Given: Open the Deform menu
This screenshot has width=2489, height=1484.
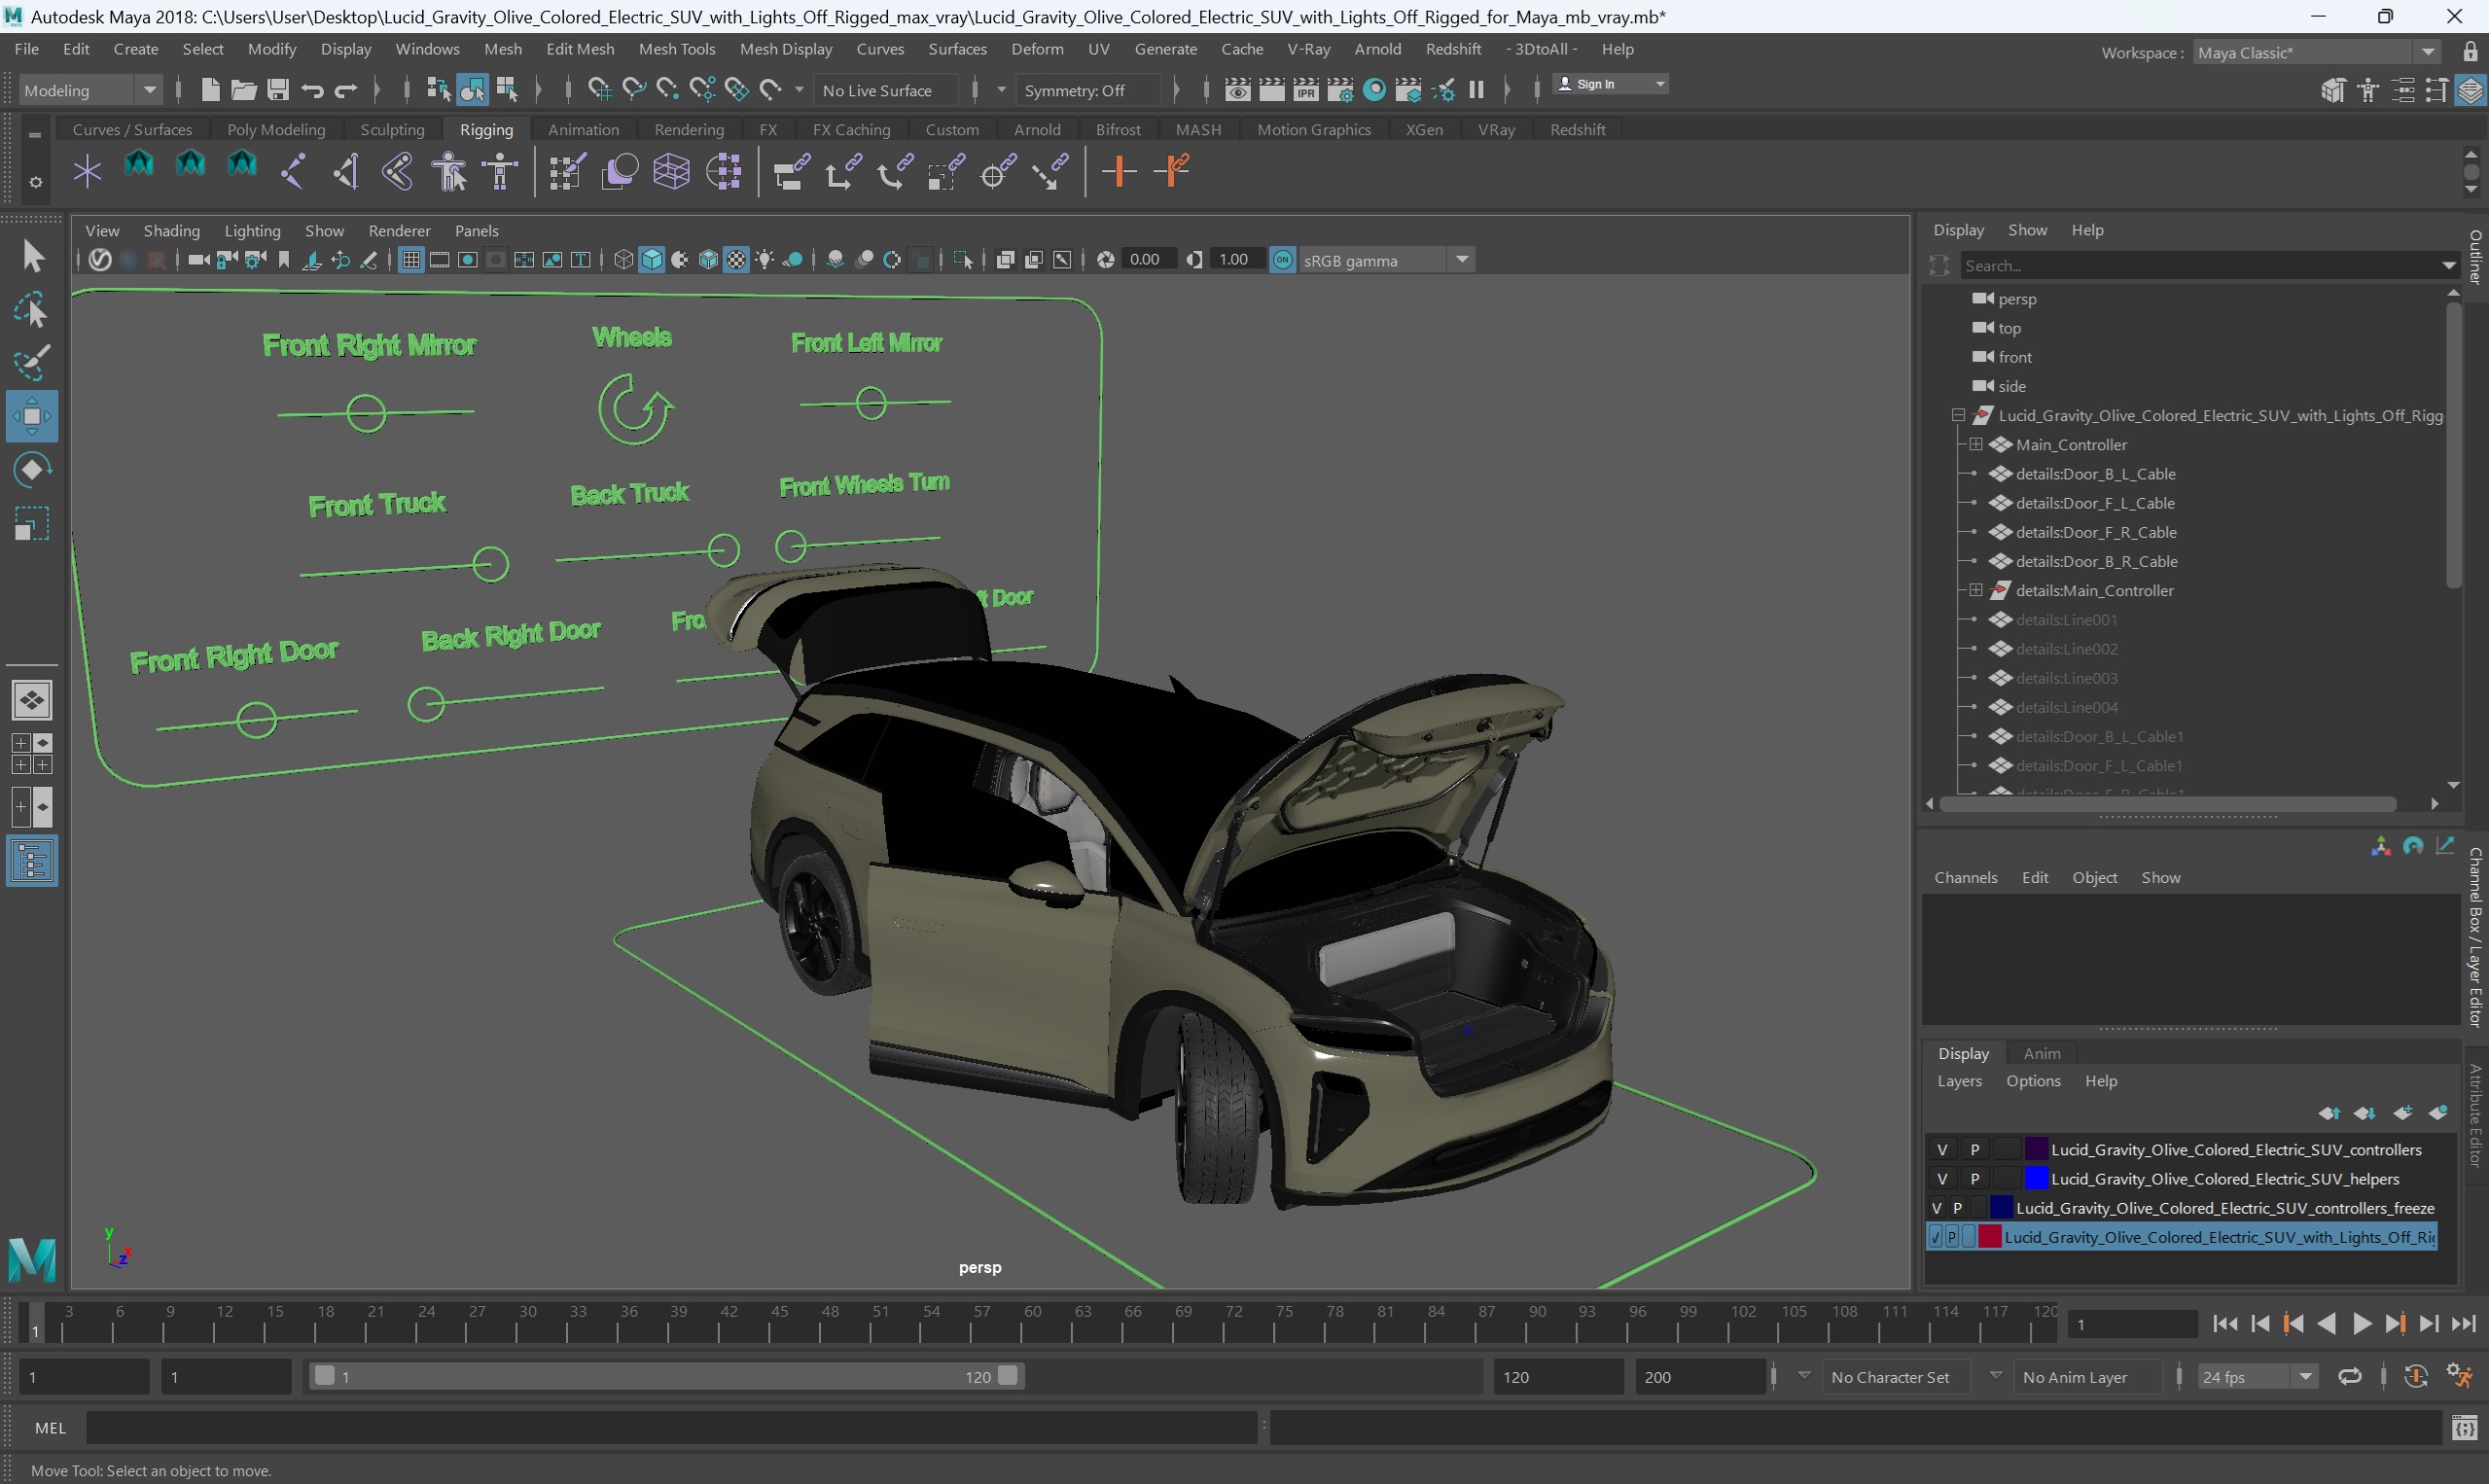Looking at the screenshot, I should [x=1036, y=49].
